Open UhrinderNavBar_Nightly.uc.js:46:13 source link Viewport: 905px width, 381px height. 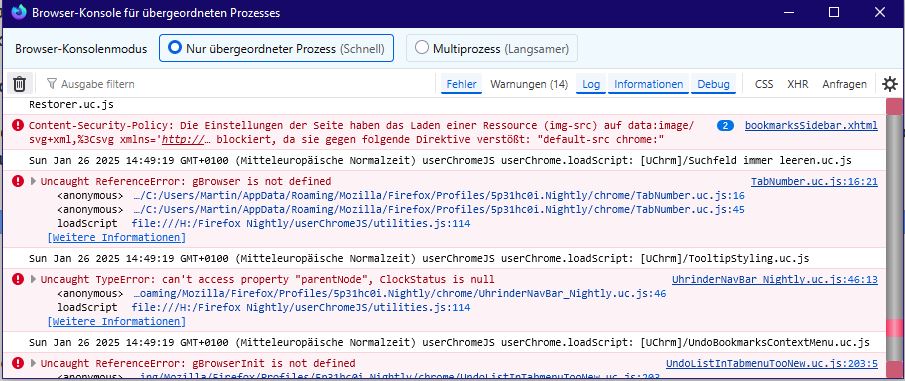point(775,280)
